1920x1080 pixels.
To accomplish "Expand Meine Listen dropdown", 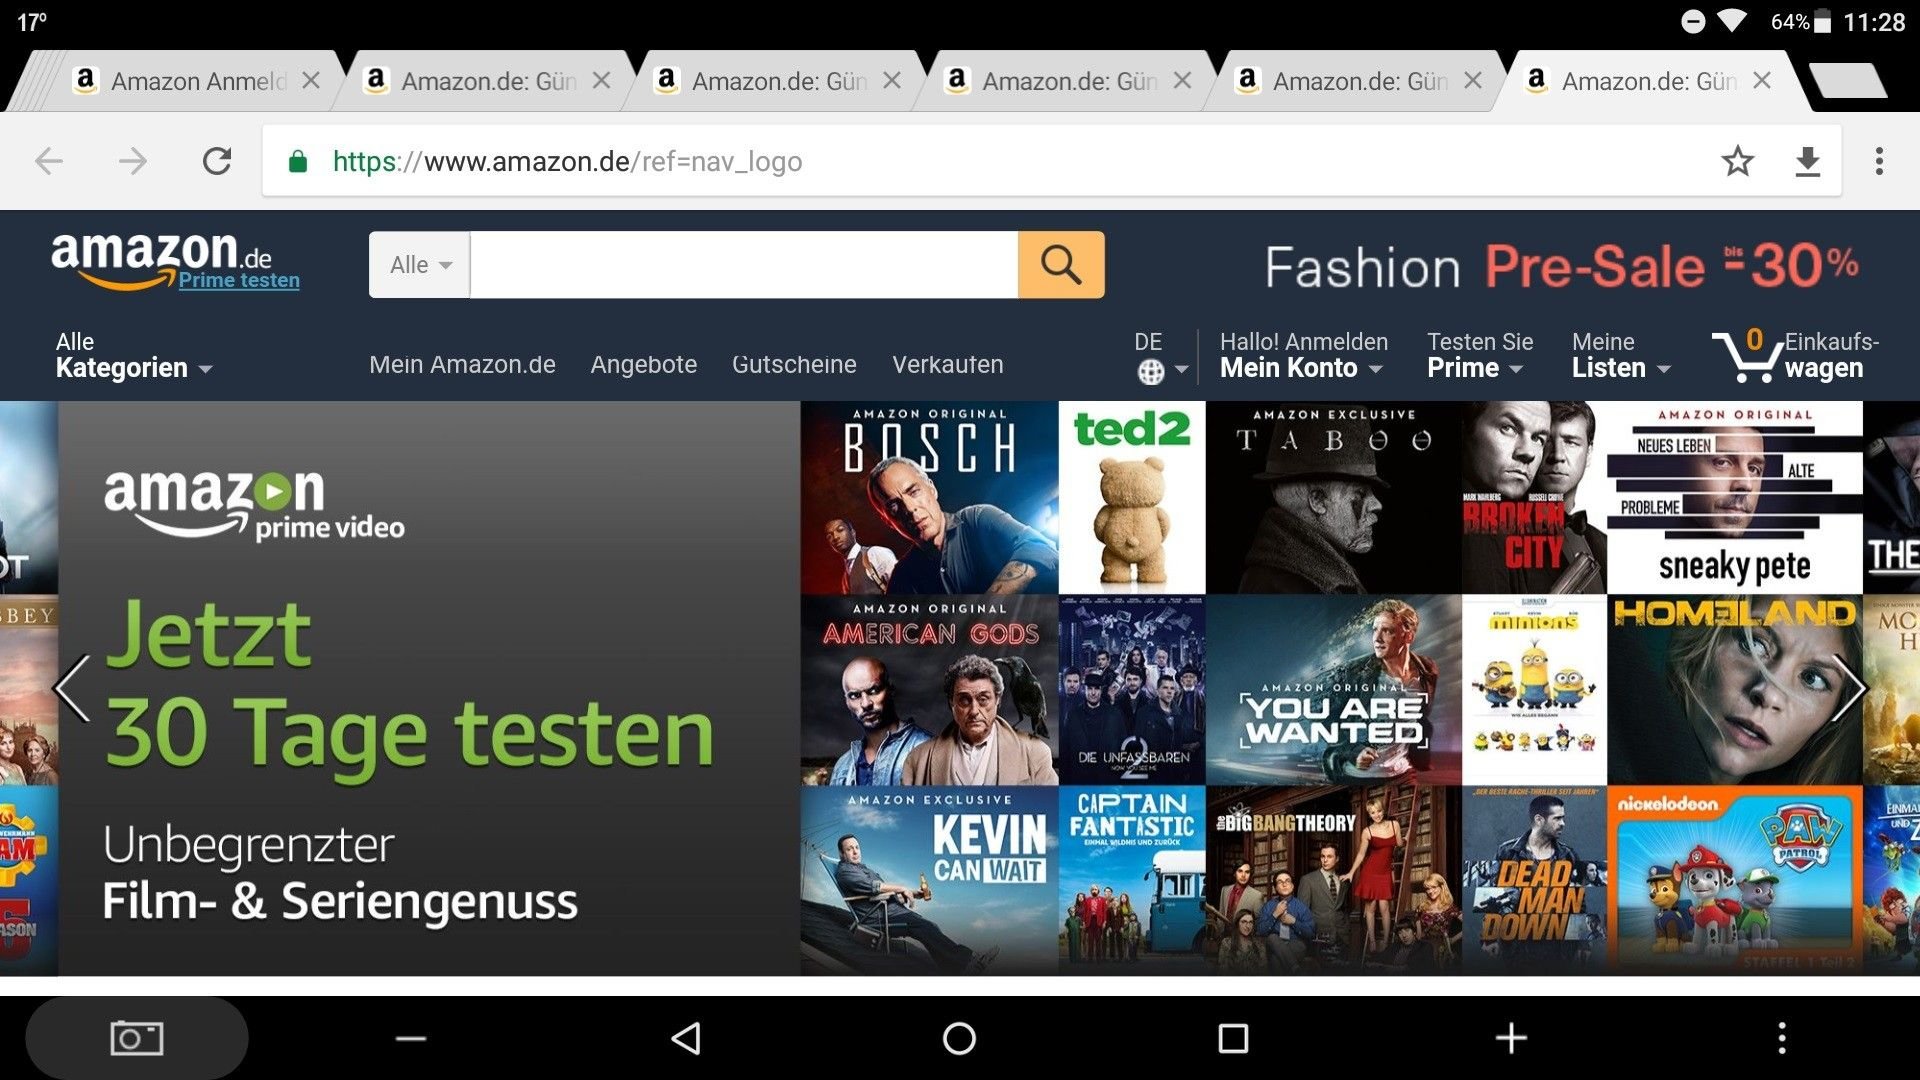I will coord(1620,355).
